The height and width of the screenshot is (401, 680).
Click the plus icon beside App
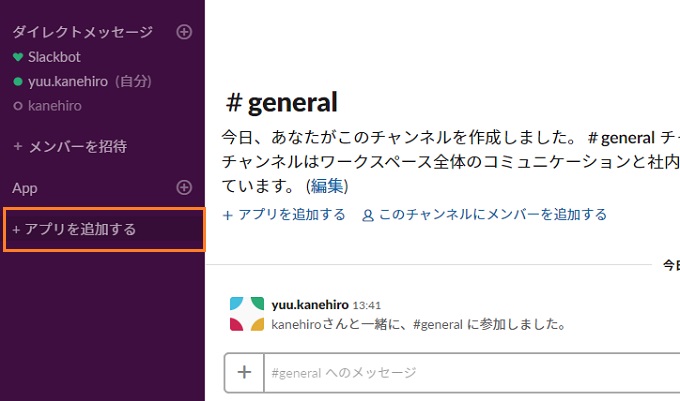click(184, 187)
